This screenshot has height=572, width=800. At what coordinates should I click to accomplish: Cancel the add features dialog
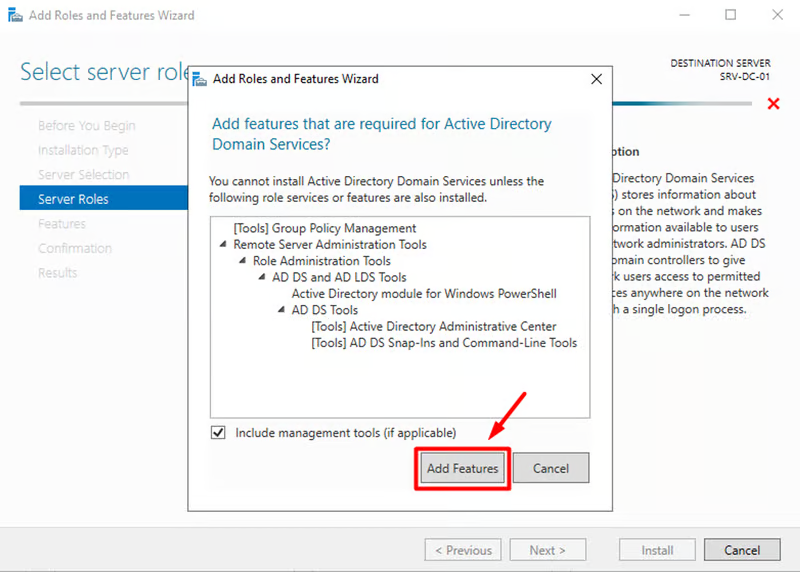coord(550,468)
